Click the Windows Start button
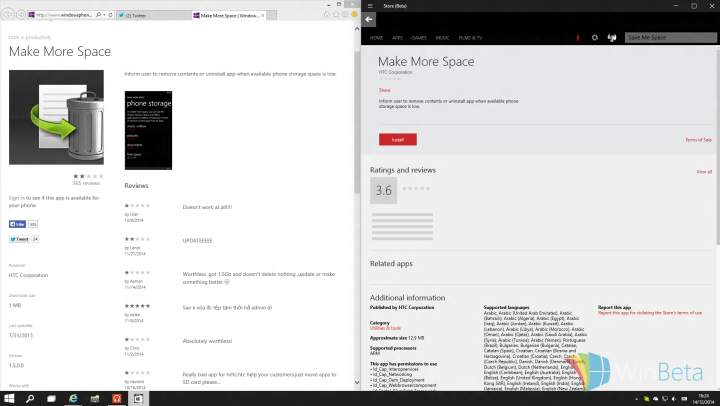This screenshot has height=406, width=720. pos(9,398)
